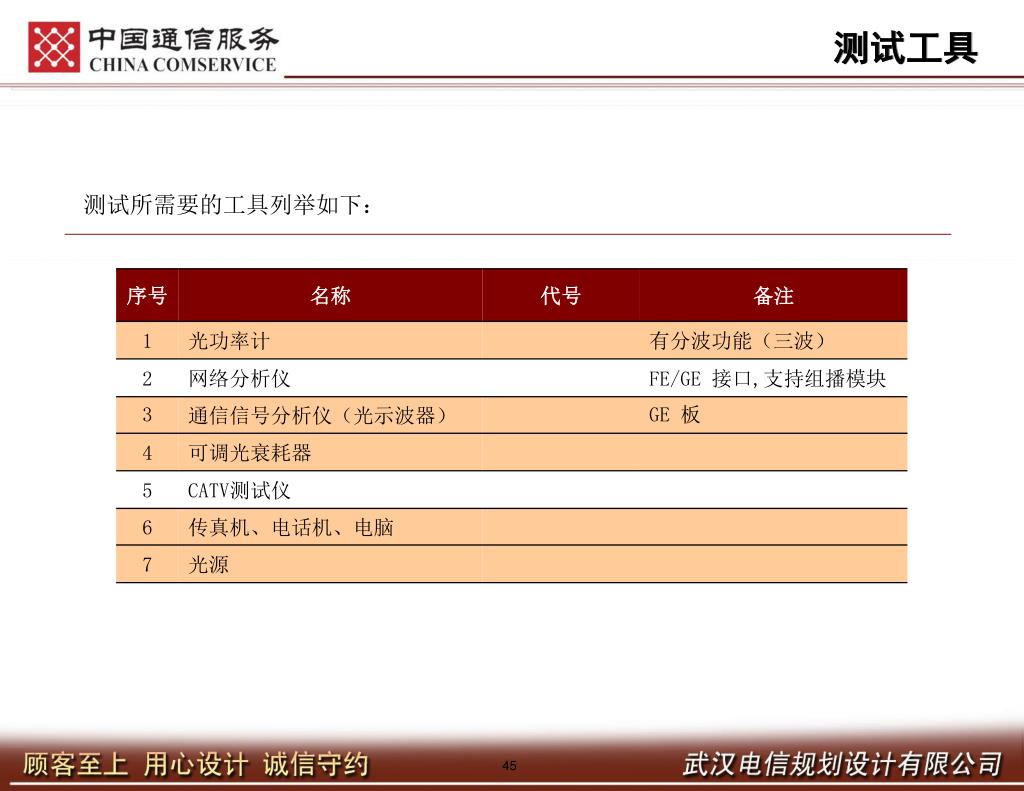Click row number 7 in the table

point(147,564)
